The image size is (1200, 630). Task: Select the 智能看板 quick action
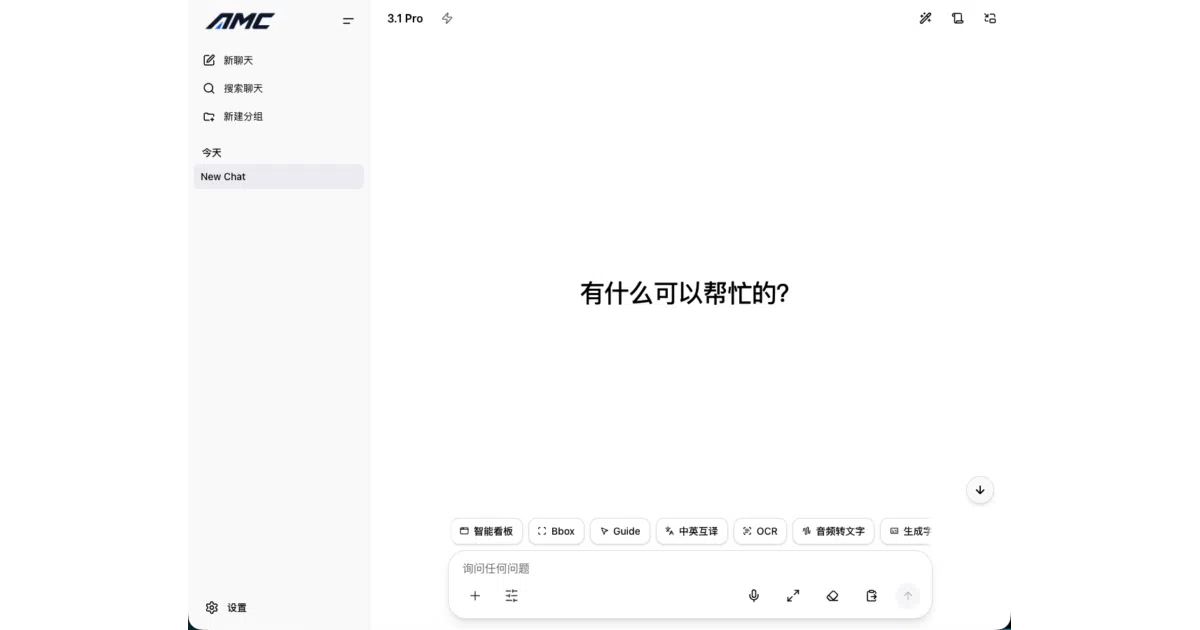point(486,531)
